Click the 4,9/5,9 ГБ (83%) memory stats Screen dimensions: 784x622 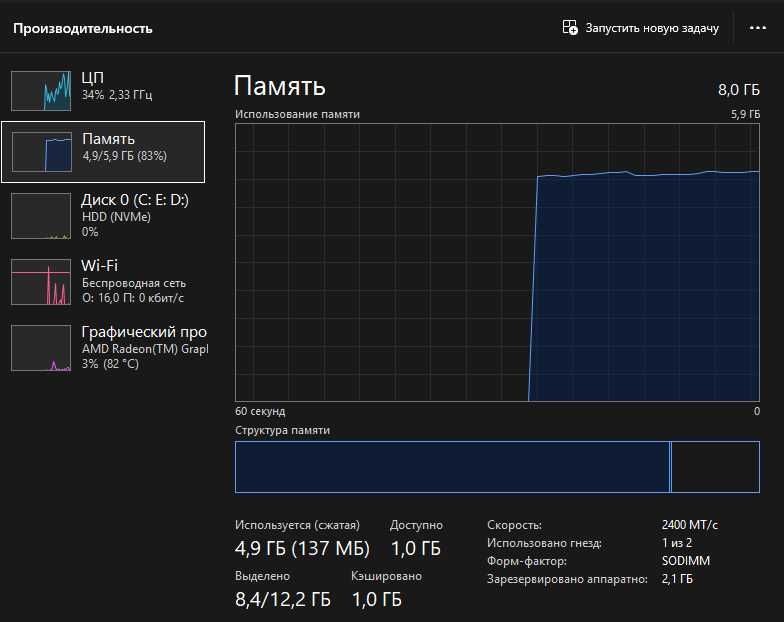[x=124, y=156]
